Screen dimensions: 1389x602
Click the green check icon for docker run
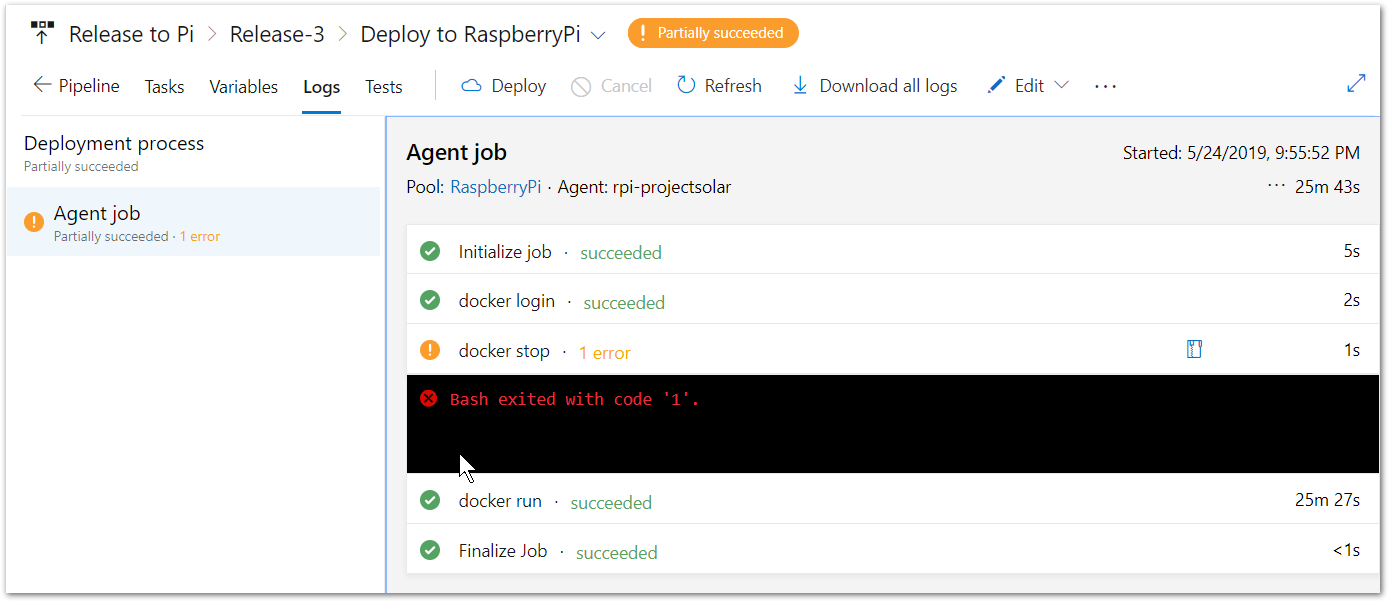point(430,500)
